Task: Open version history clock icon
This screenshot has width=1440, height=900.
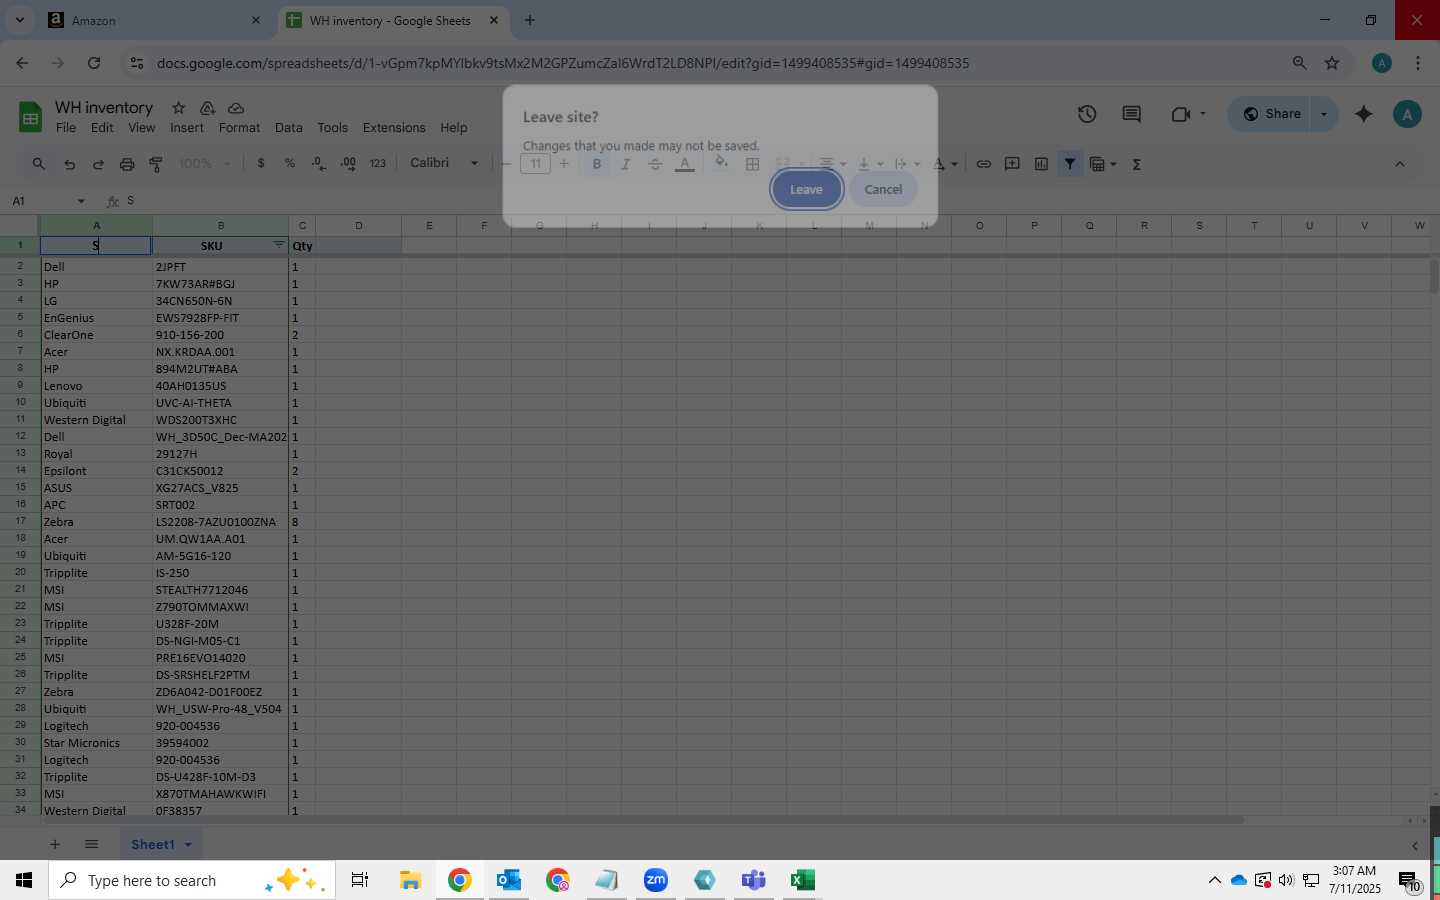Action: (x=1087, y=114)
